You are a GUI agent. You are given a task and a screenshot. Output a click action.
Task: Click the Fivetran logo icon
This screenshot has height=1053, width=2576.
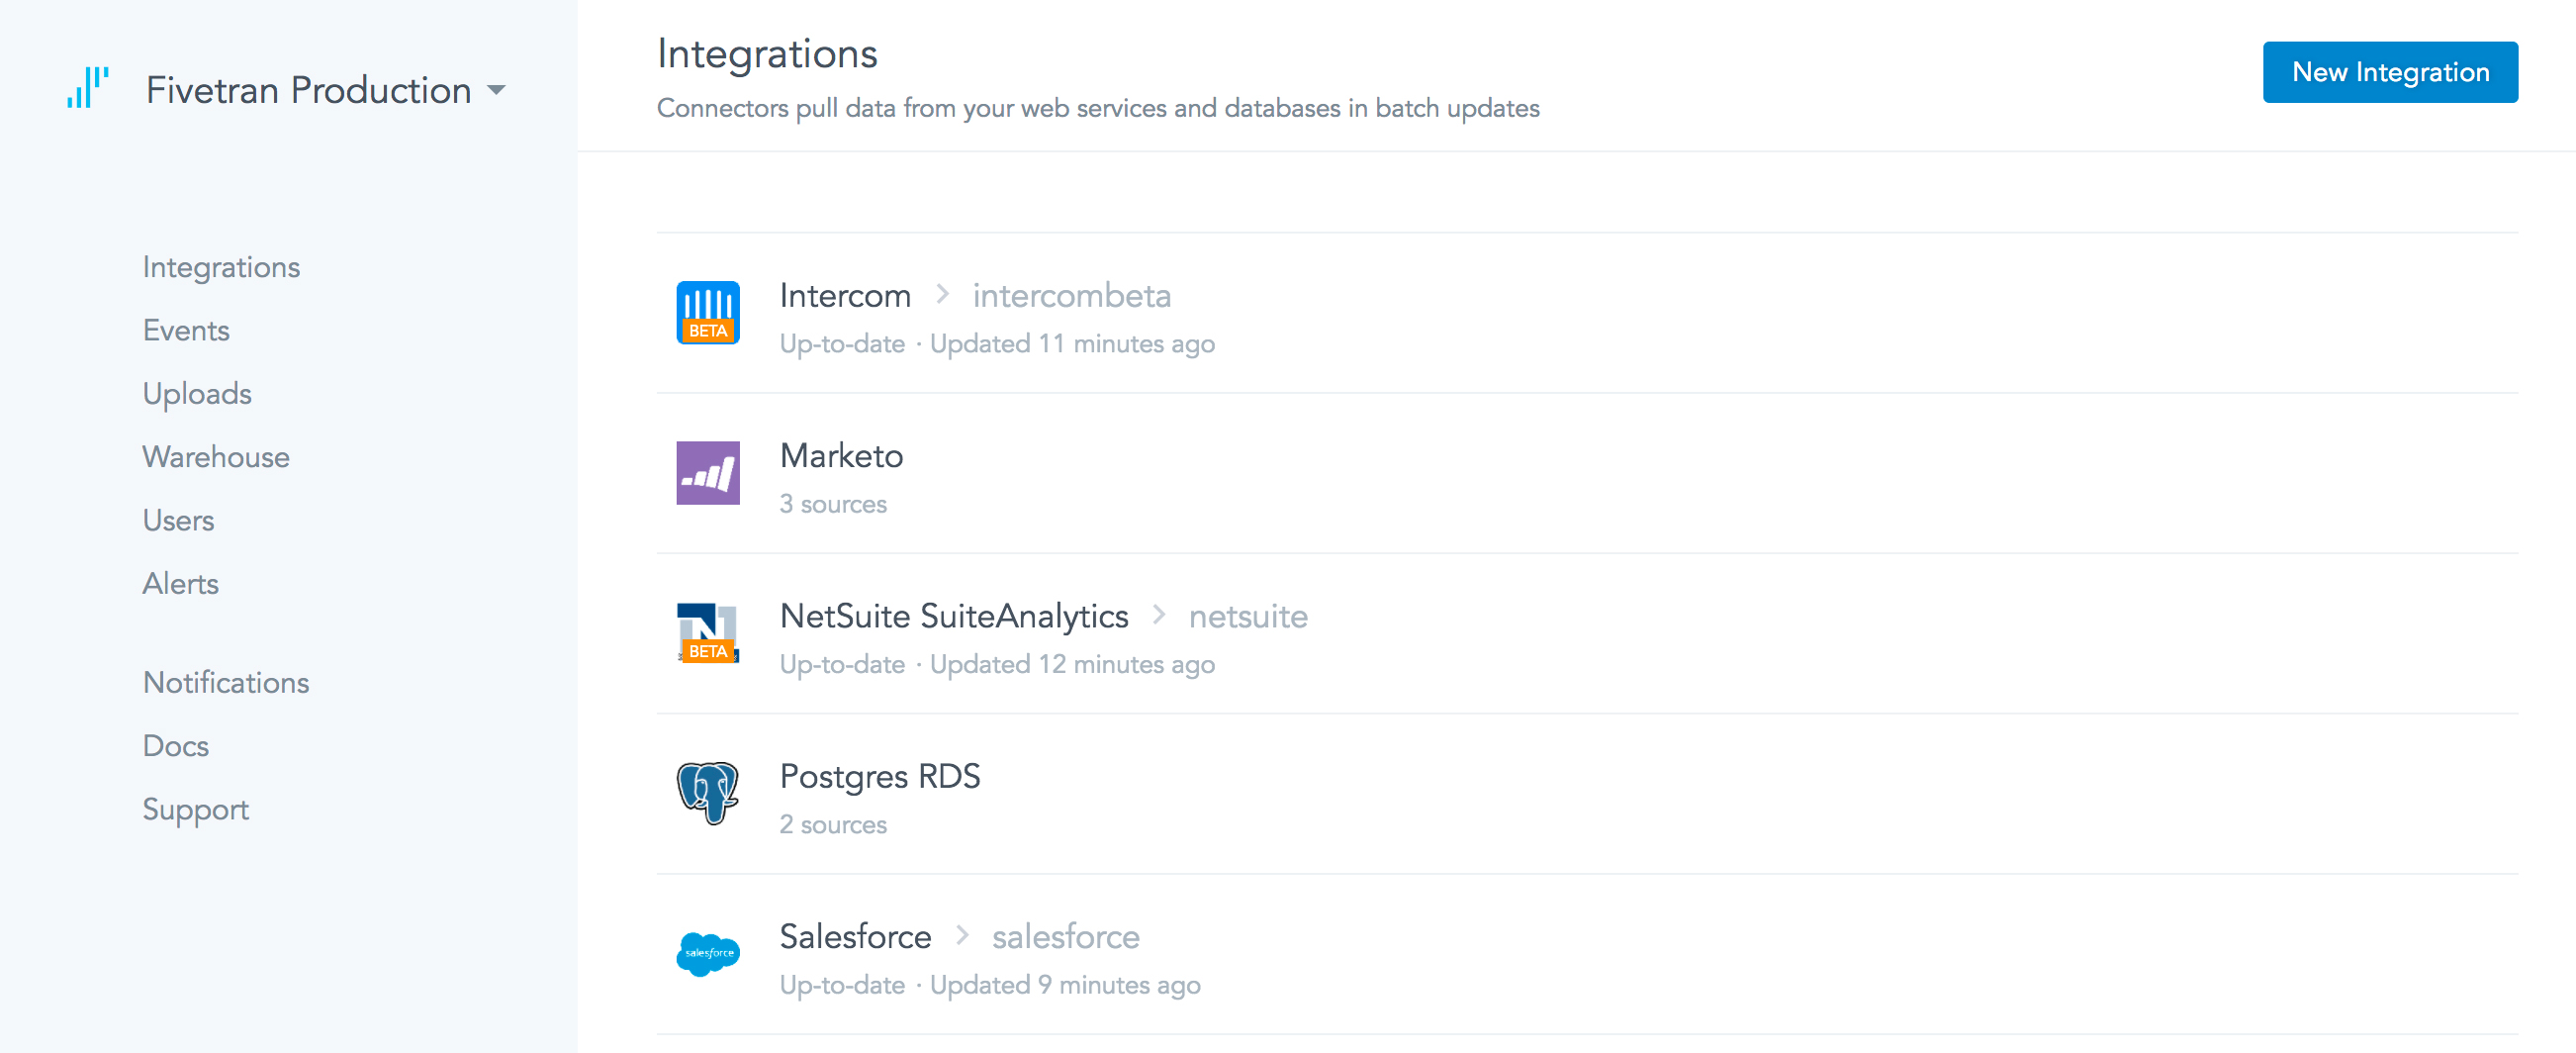click(x=88, y=88)
